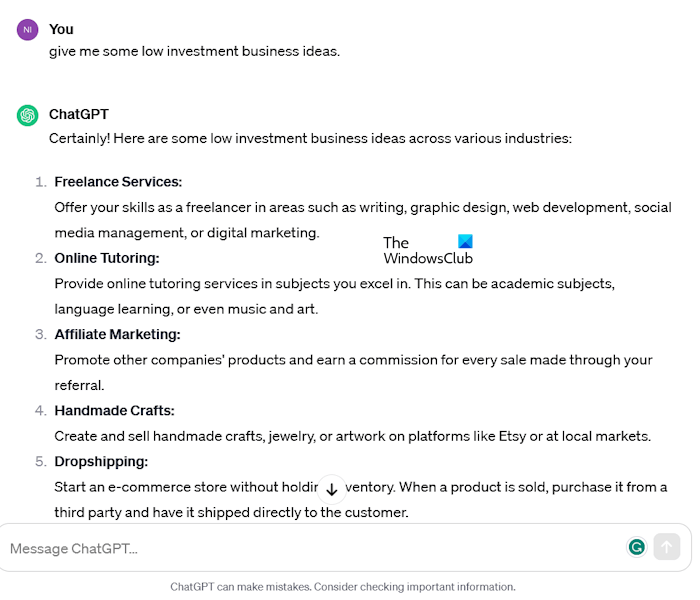Click the Etsy handmade crafts description line
This screenshot has height=600, width=700.
(x=352, y=436)
